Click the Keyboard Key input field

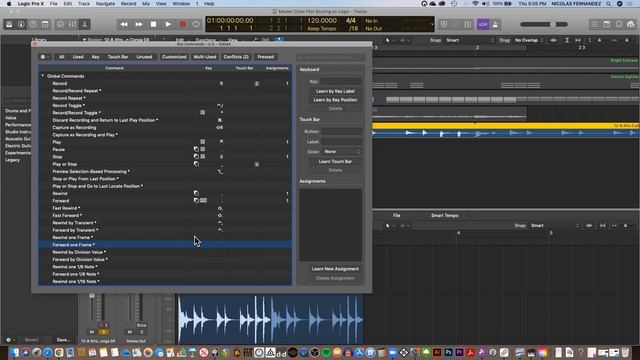341,82
